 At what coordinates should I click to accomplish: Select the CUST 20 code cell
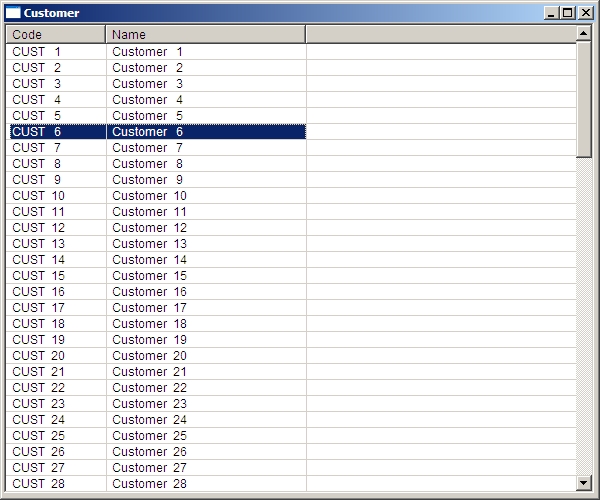click(x=56, y=355)
